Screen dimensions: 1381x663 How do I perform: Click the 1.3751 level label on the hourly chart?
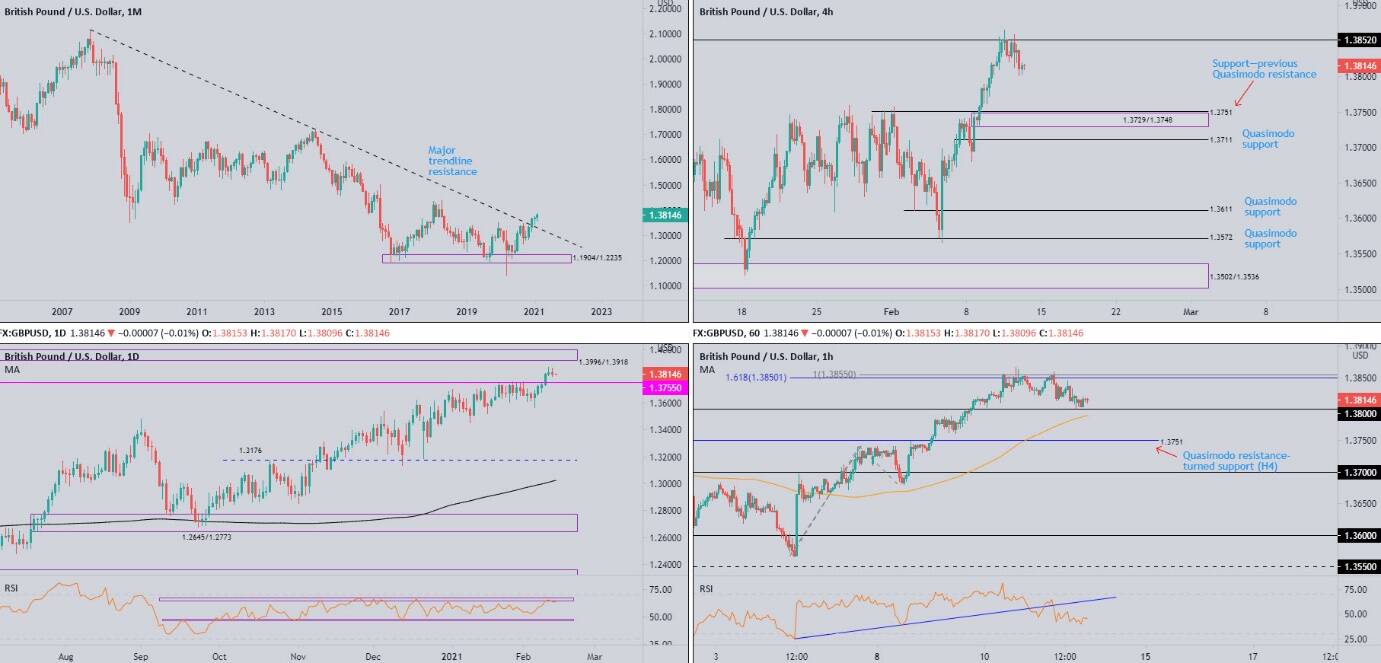click(x=1171, y=441)
